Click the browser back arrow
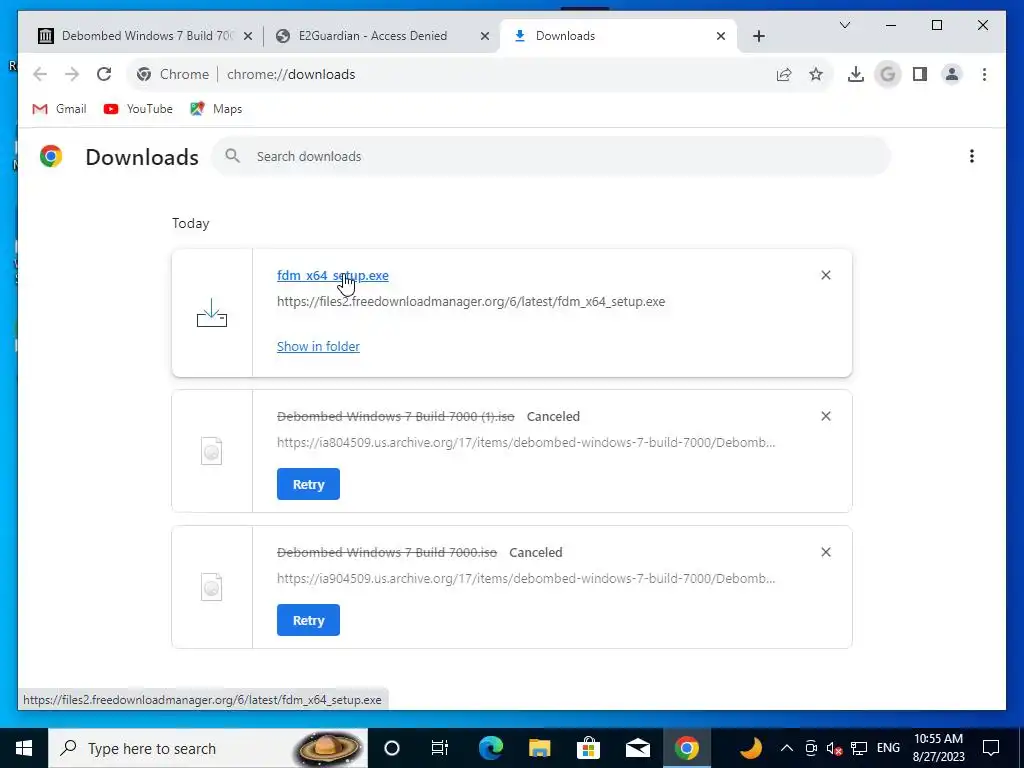 (40, 74)
